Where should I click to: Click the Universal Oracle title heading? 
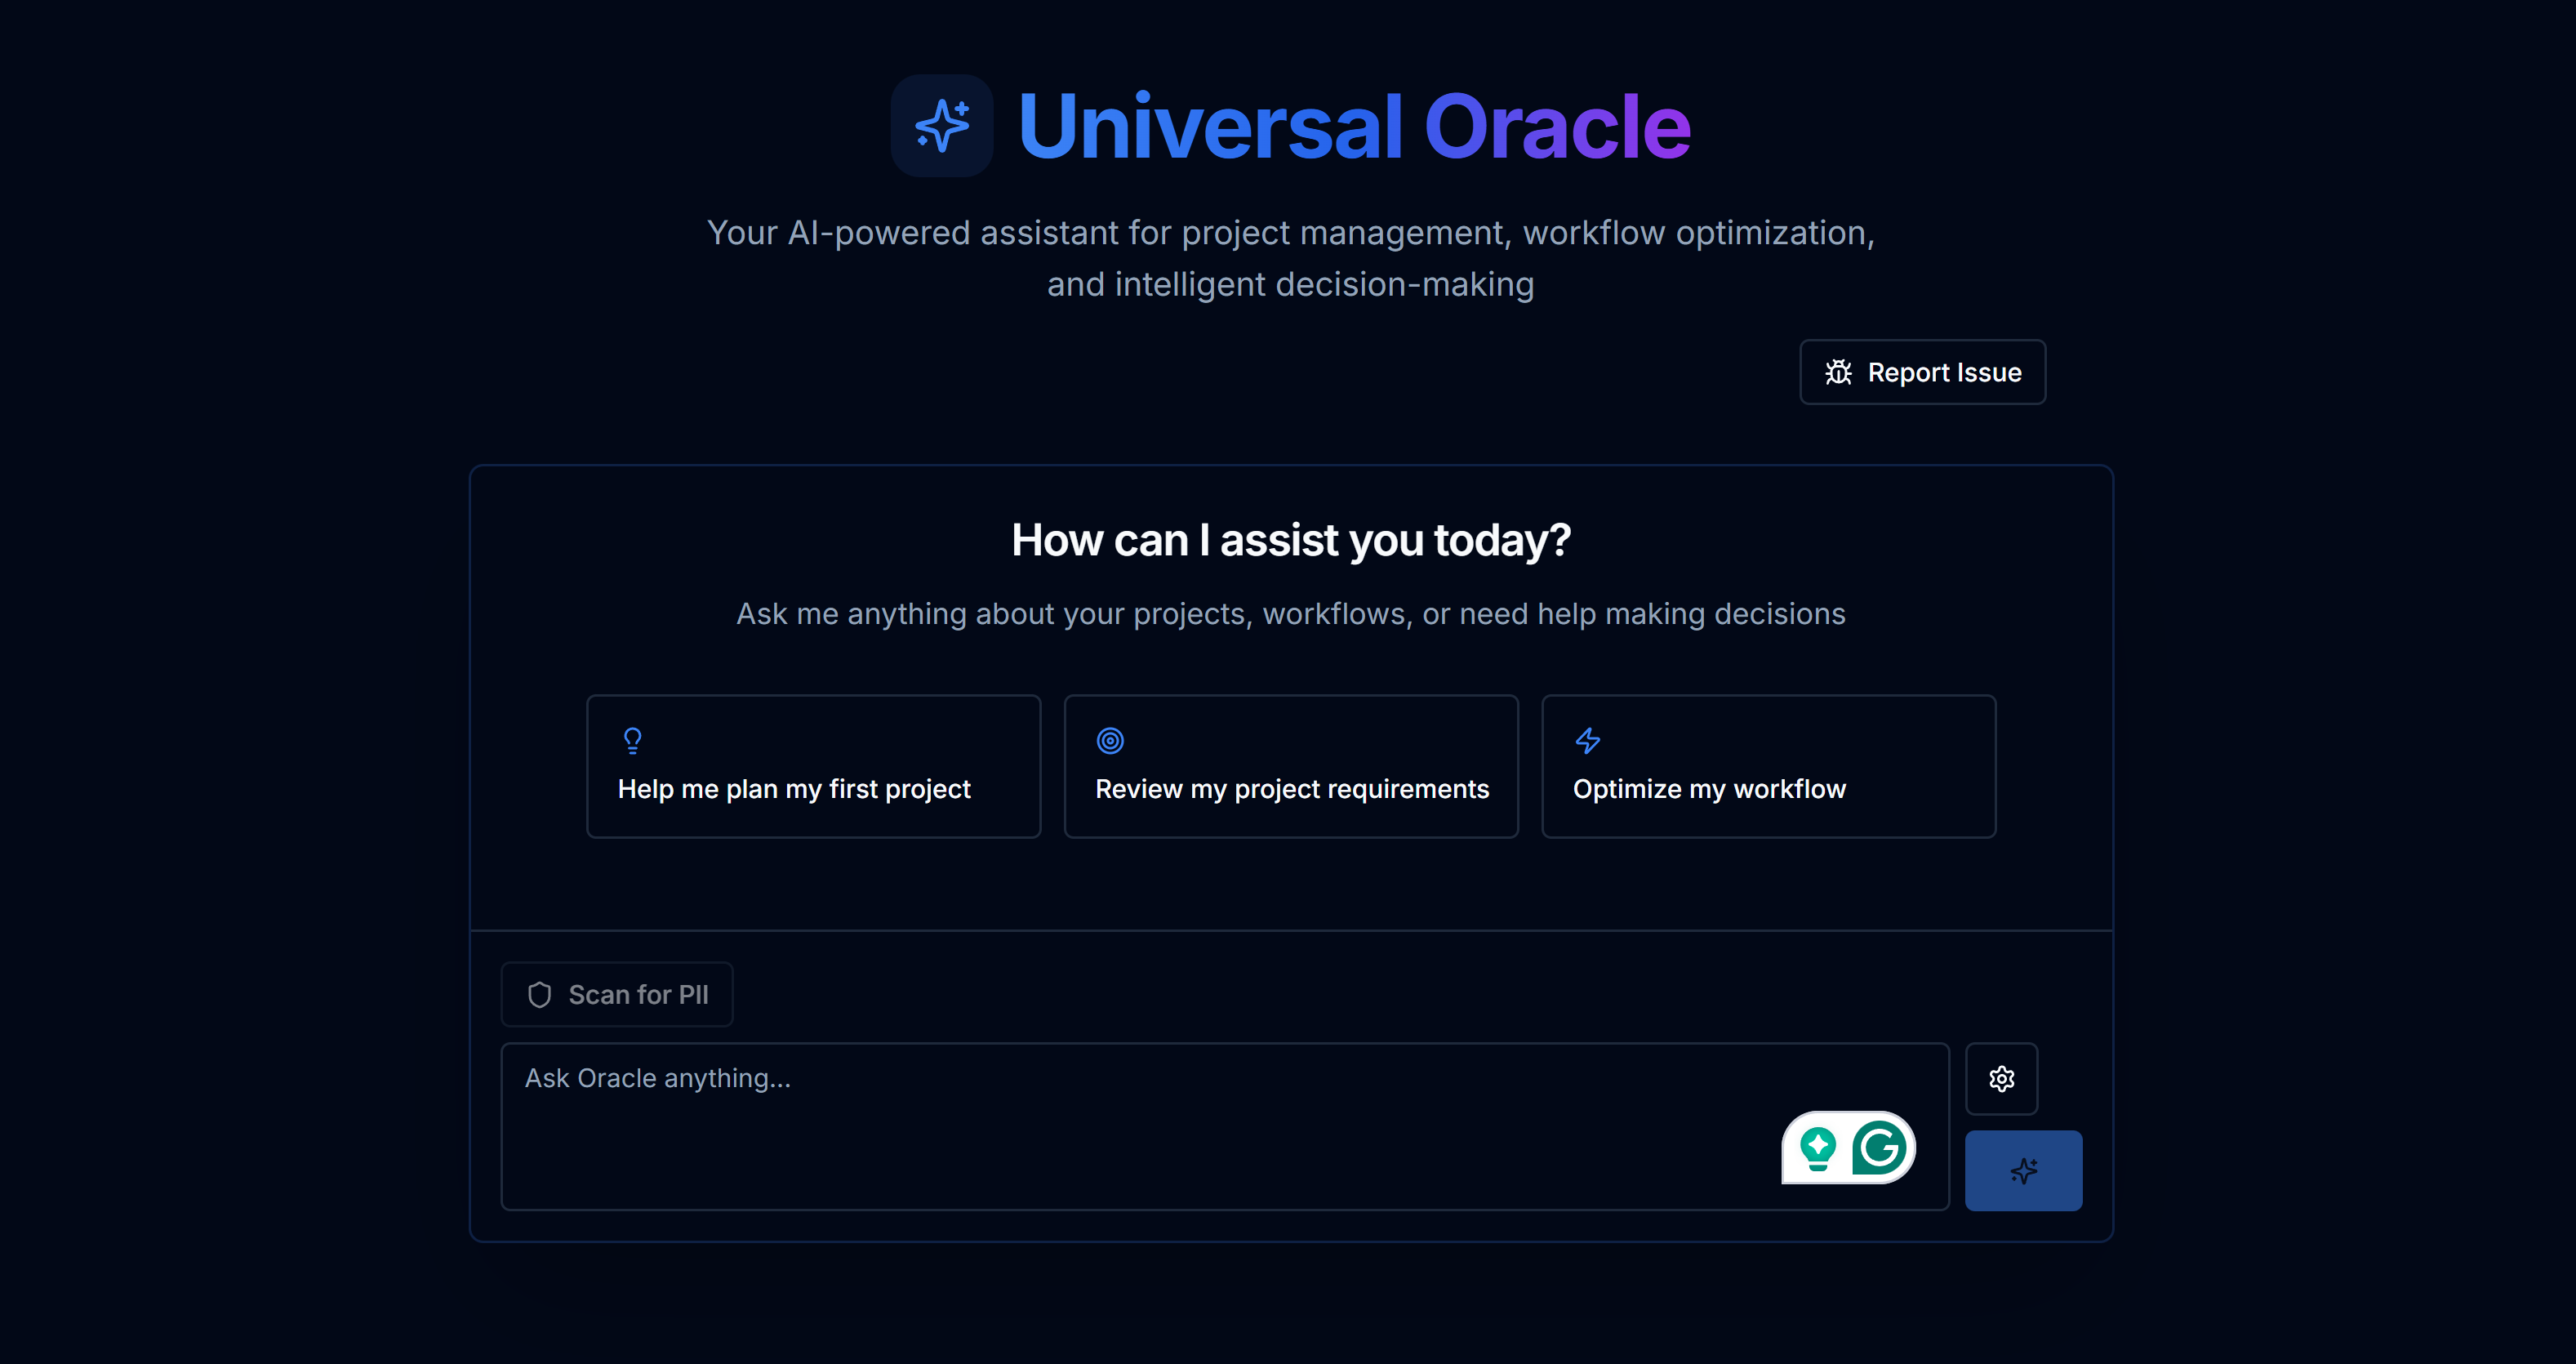[x=1353, y=124]
